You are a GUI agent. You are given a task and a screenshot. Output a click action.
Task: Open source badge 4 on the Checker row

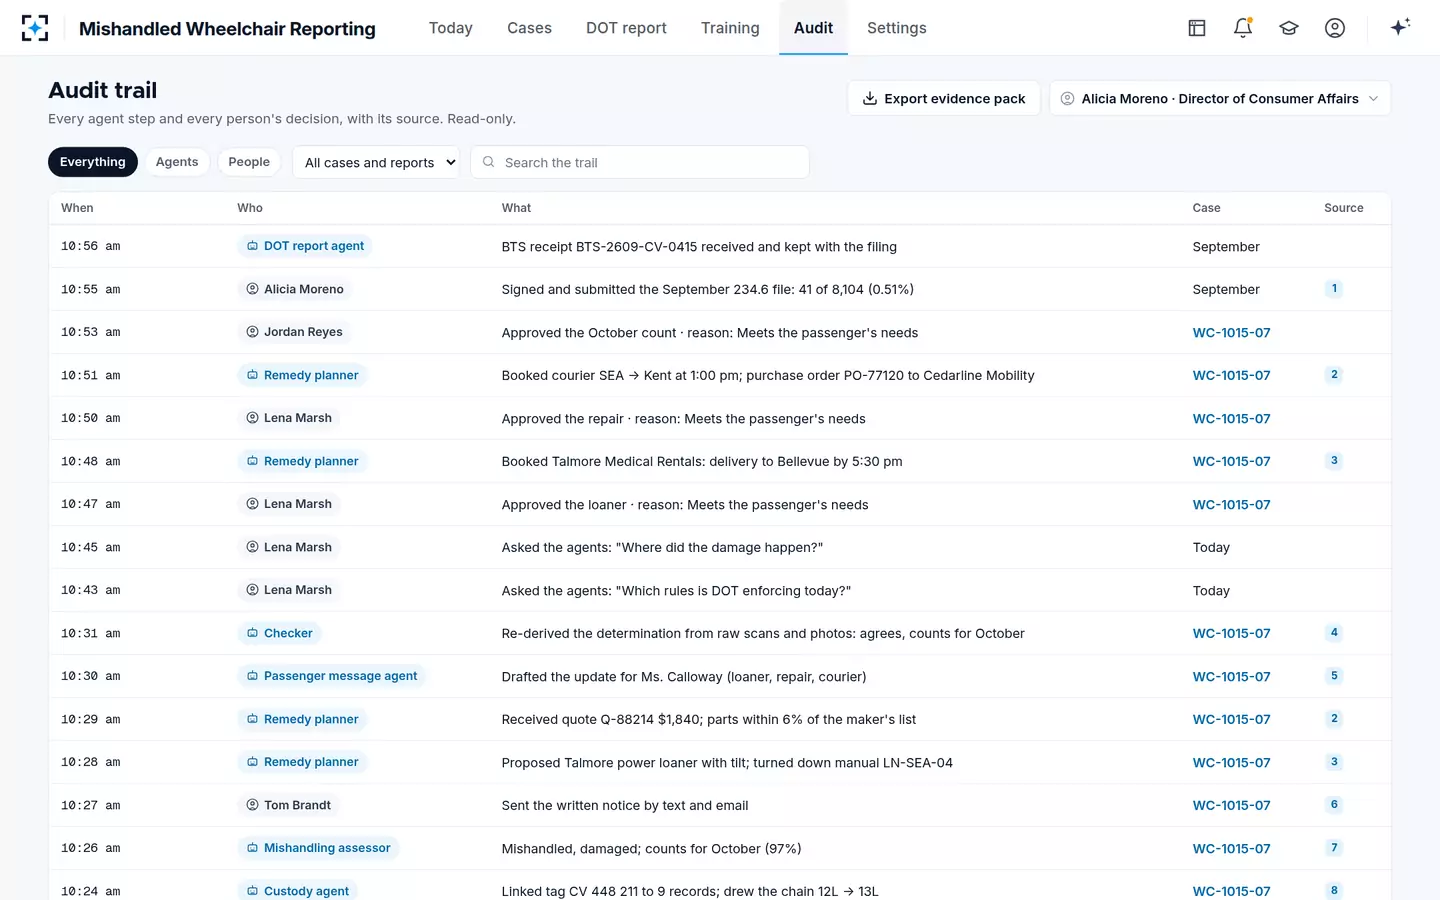click(1334, 633)
